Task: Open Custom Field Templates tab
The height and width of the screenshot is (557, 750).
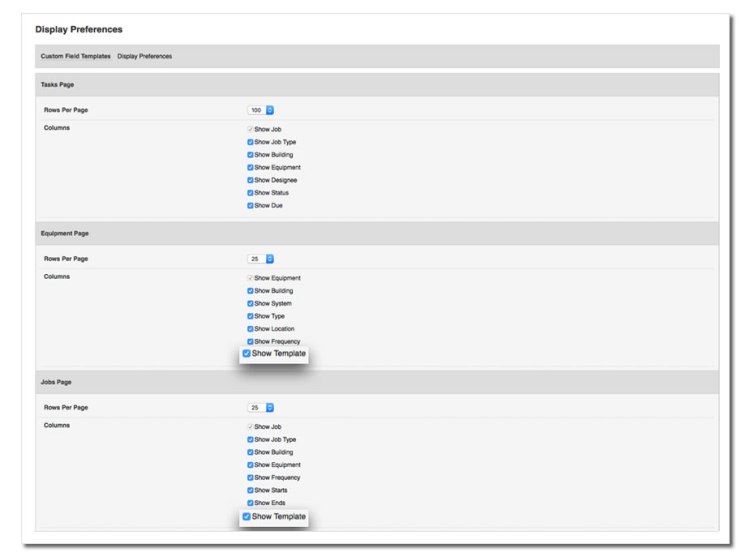Action: tap(75, 56)
